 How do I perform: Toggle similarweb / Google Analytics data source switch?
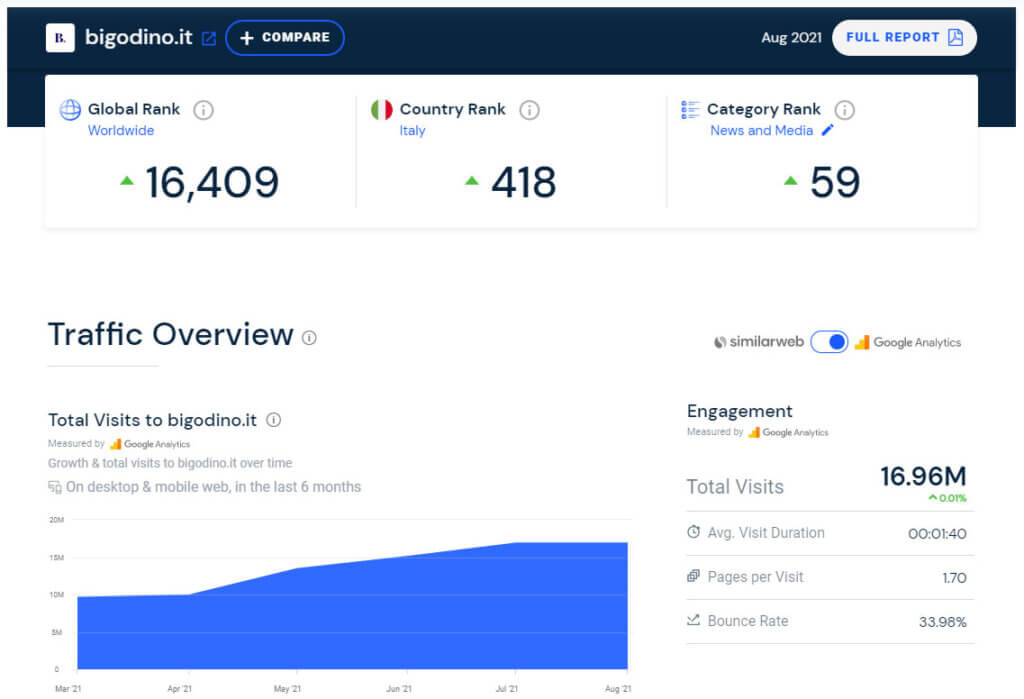click(x=829, y=342)
